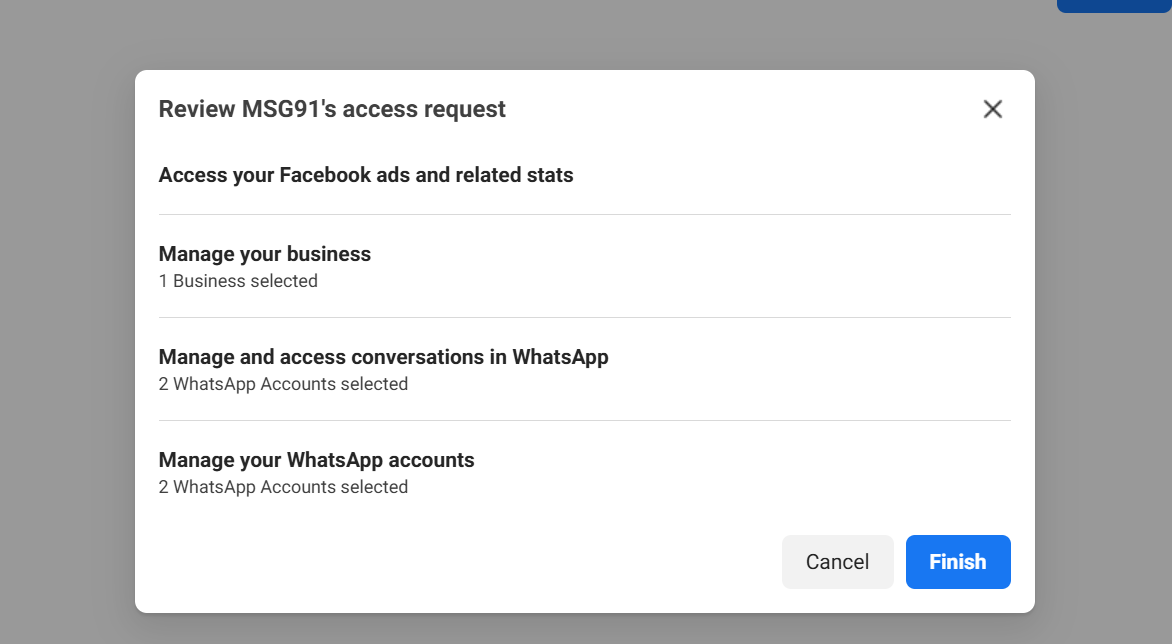This screenshot has height=644, width=1172.
Task: Select "Manage and access conversations in WhatsApp" heading
Action: (383, 357)
